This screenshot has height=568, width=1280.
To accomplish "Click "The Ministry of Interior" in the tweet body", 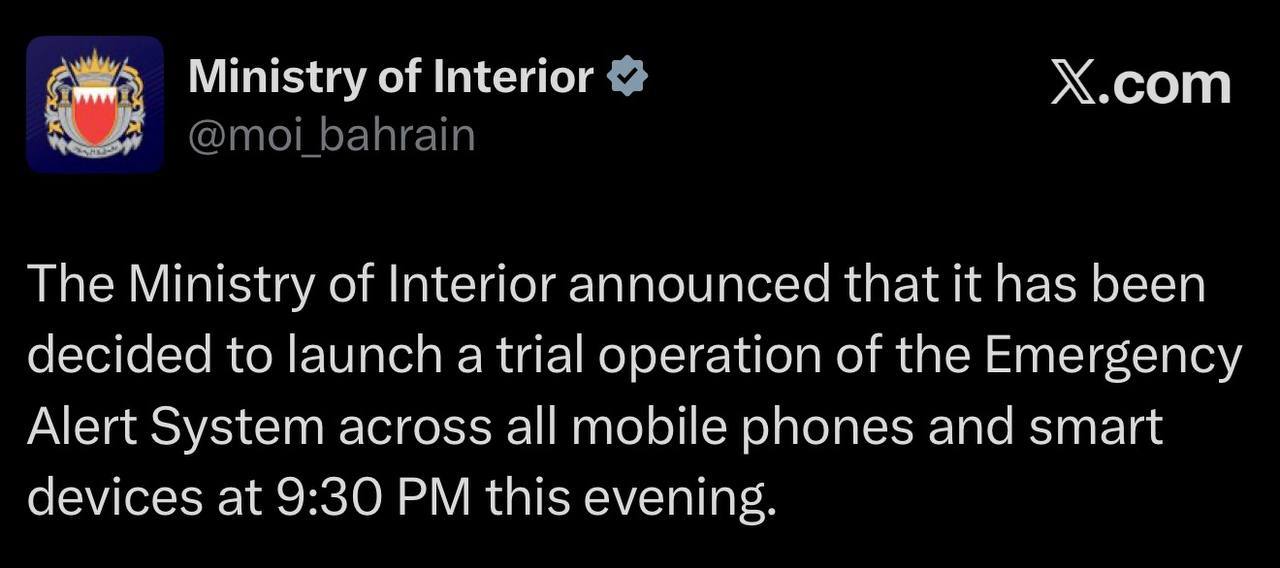I will (x=290, y=287).
